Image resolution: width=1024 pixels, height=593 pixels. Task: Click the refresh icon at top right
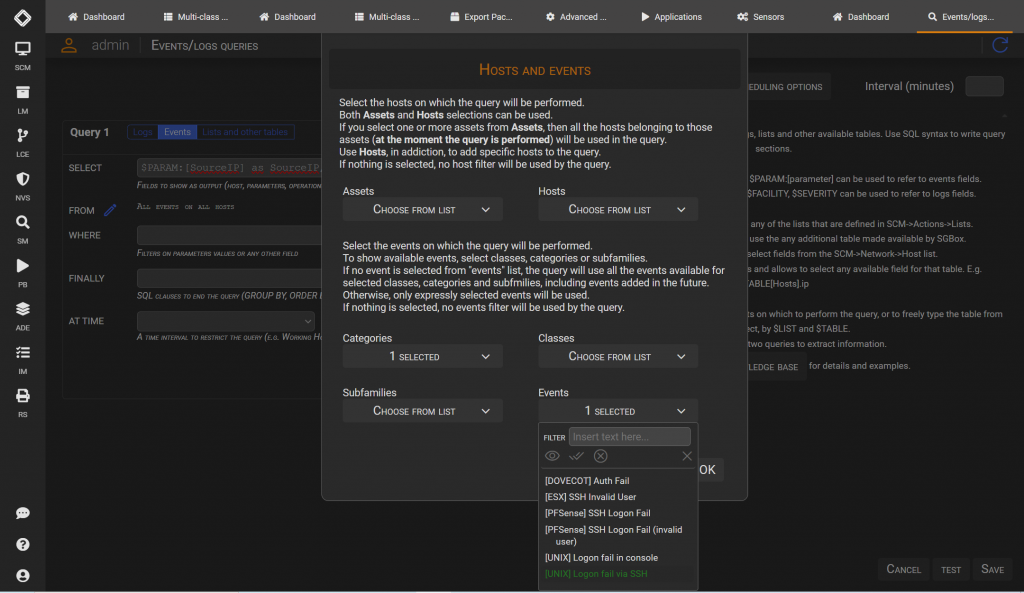click(1000, 45)
